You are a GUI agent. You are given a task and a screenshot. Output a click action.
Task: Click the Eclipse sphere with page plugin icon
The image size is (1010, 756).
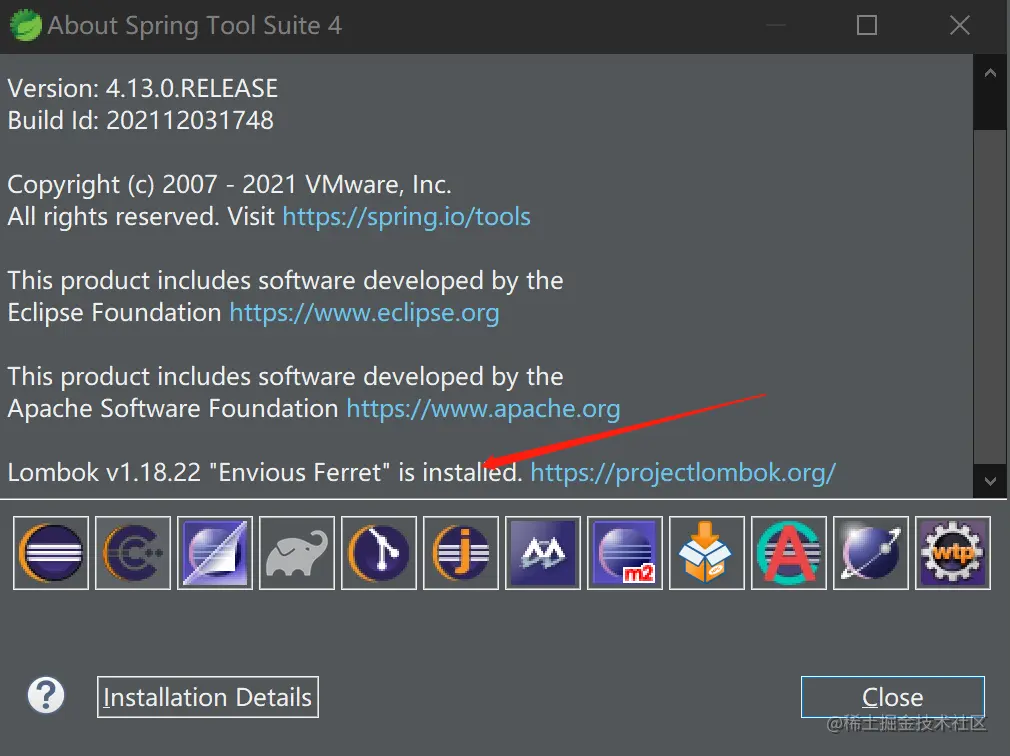pos(215,553)
